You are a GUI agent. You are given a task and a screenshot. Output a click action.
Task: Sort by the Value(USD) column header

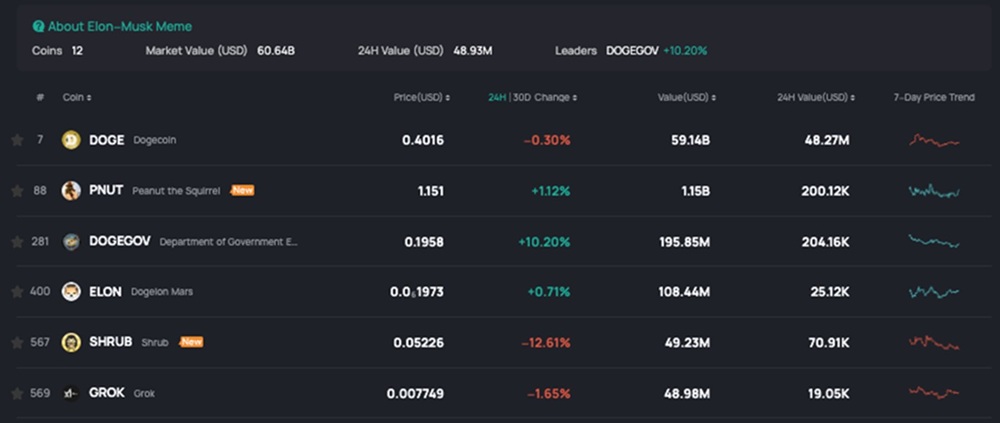[685, 98]
